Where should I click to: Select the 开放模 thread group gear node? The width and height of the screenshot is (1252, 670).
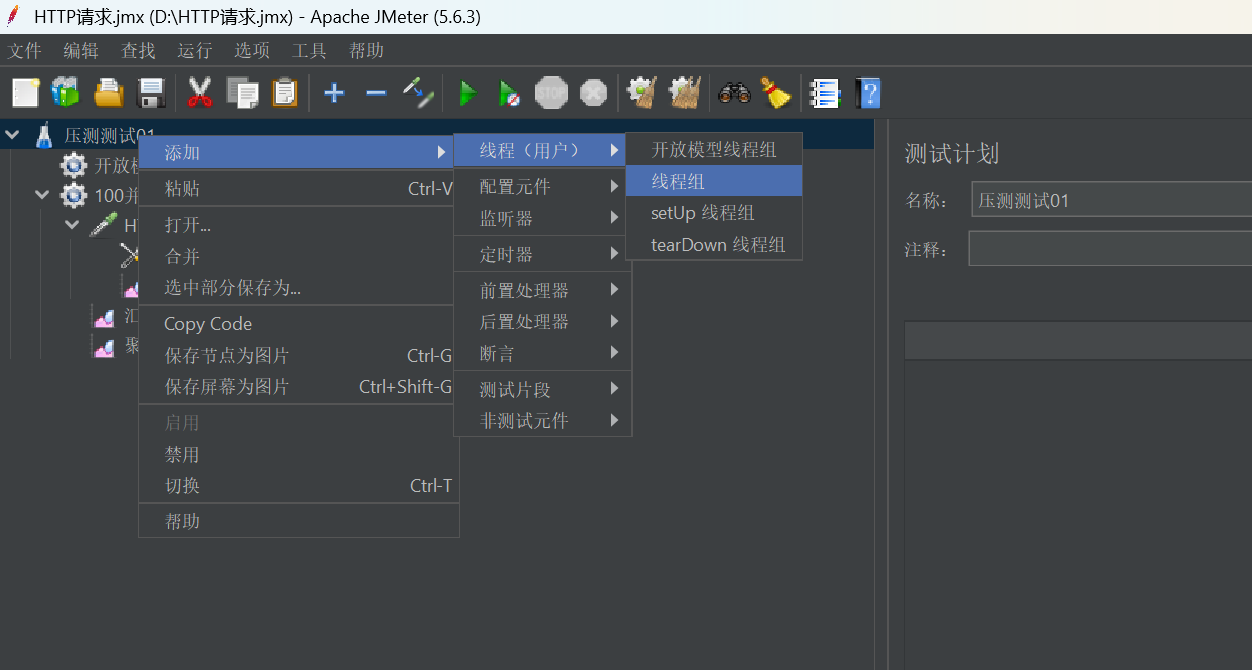pos(100,165)
